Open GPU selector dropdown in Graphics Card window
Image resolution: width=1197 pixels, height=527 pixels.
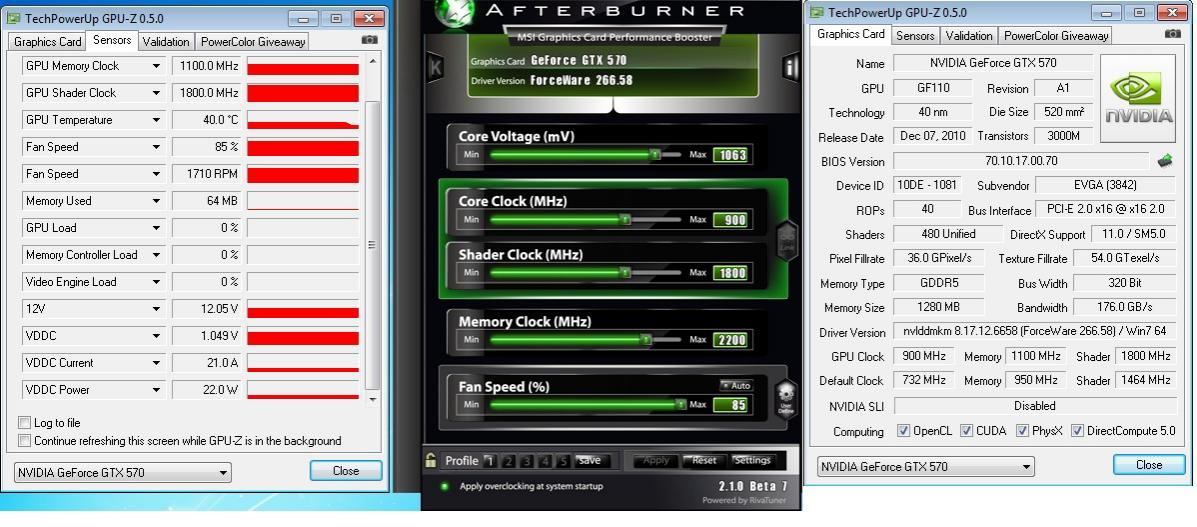tap(926, 466)
